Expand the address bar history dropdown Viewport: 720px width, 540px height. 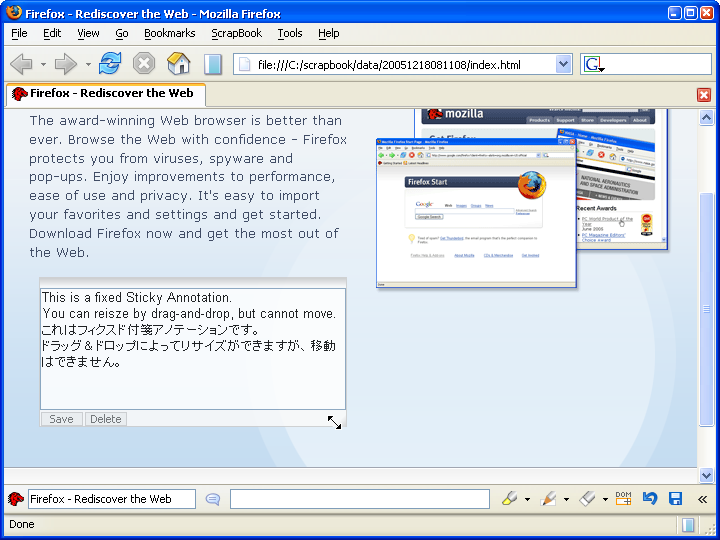pyautogui.click(x=563, y=64)
